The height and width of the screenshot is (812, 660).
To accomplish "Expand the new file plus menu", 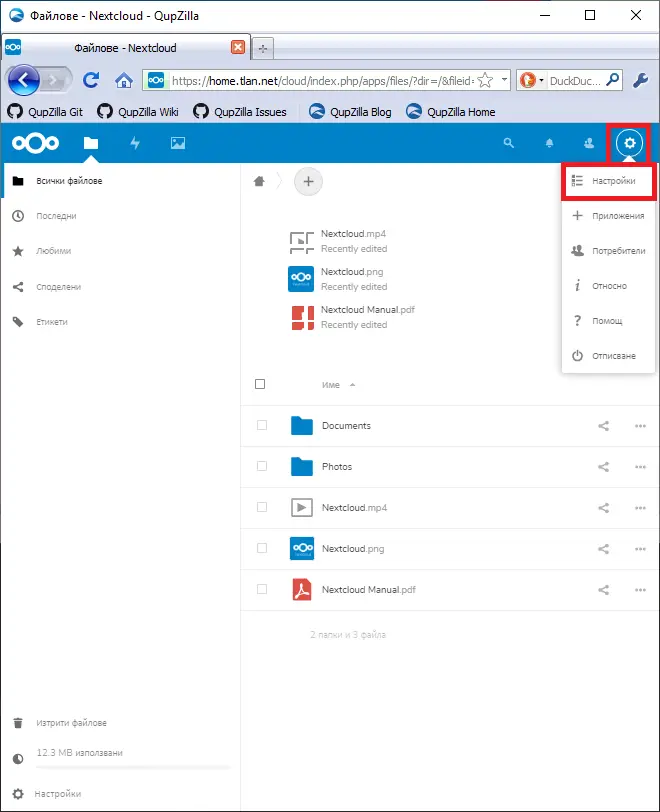I will 308,181.
